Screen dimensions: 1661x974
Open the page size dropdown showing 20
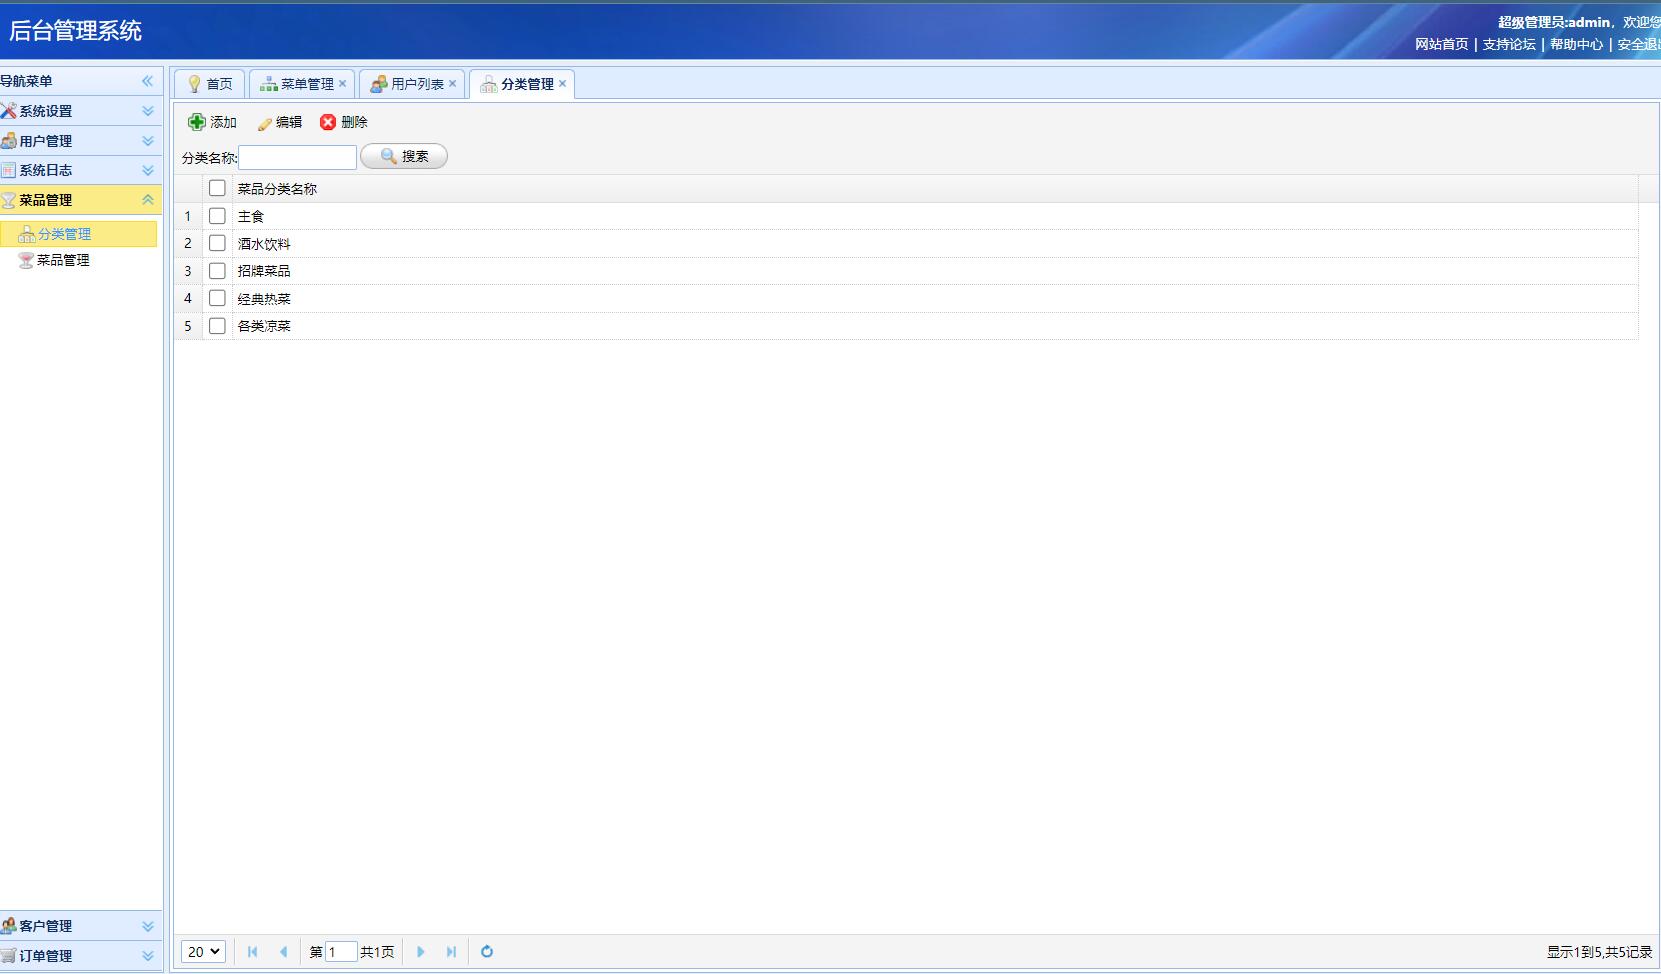203,952
